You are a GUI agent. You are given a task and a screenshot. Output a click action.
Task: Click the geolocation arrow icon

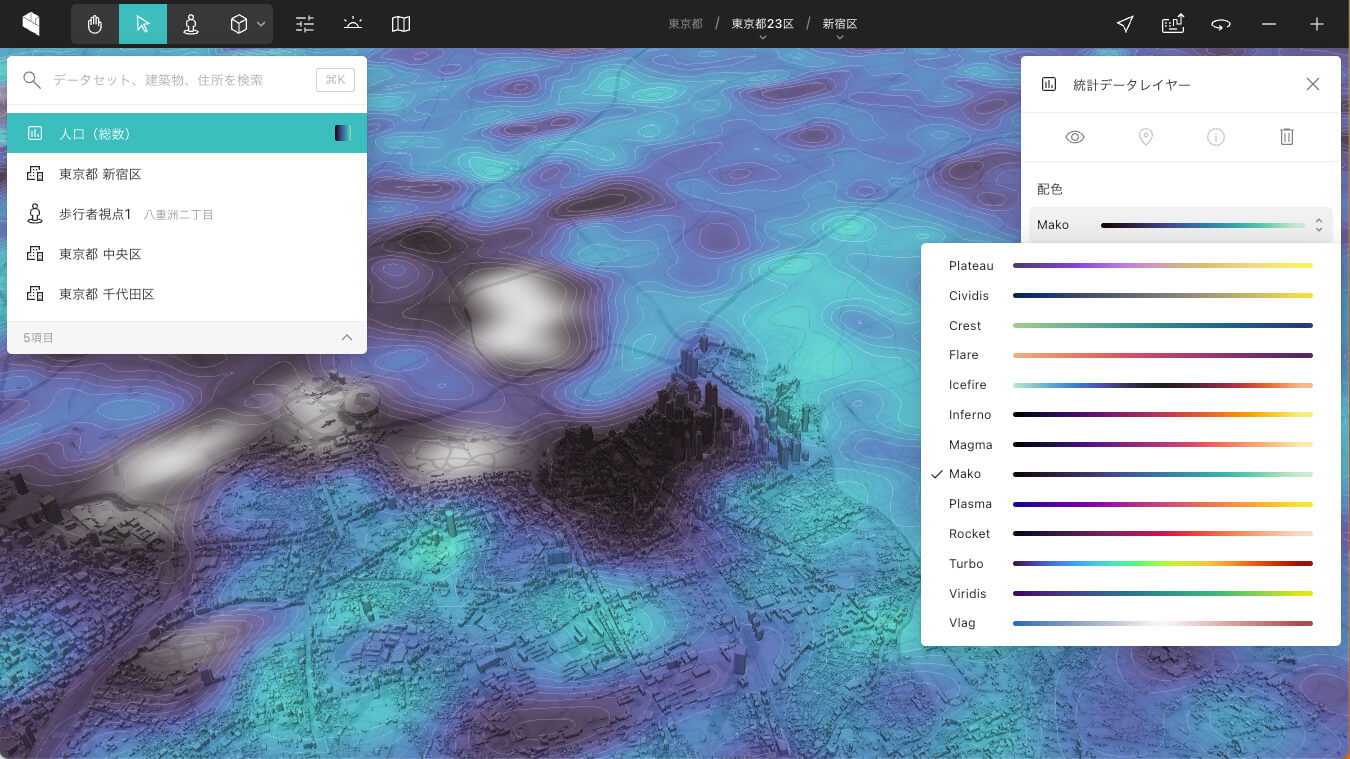1125,24
